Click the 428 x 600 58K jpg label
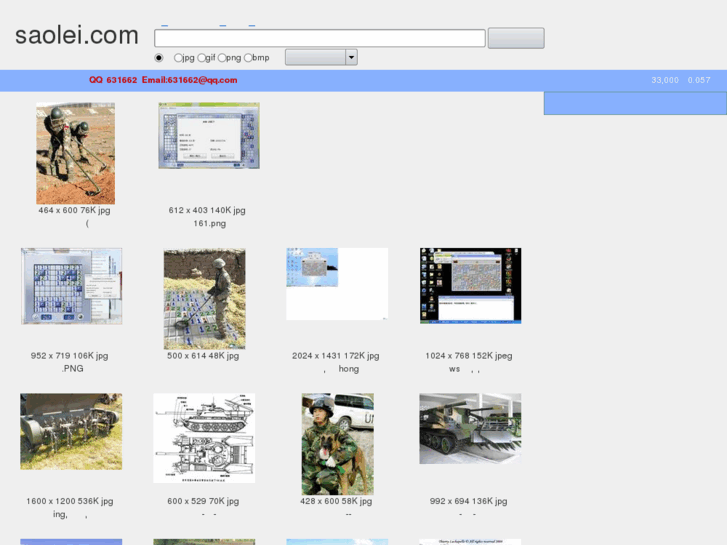 click(x=336, y=501)
